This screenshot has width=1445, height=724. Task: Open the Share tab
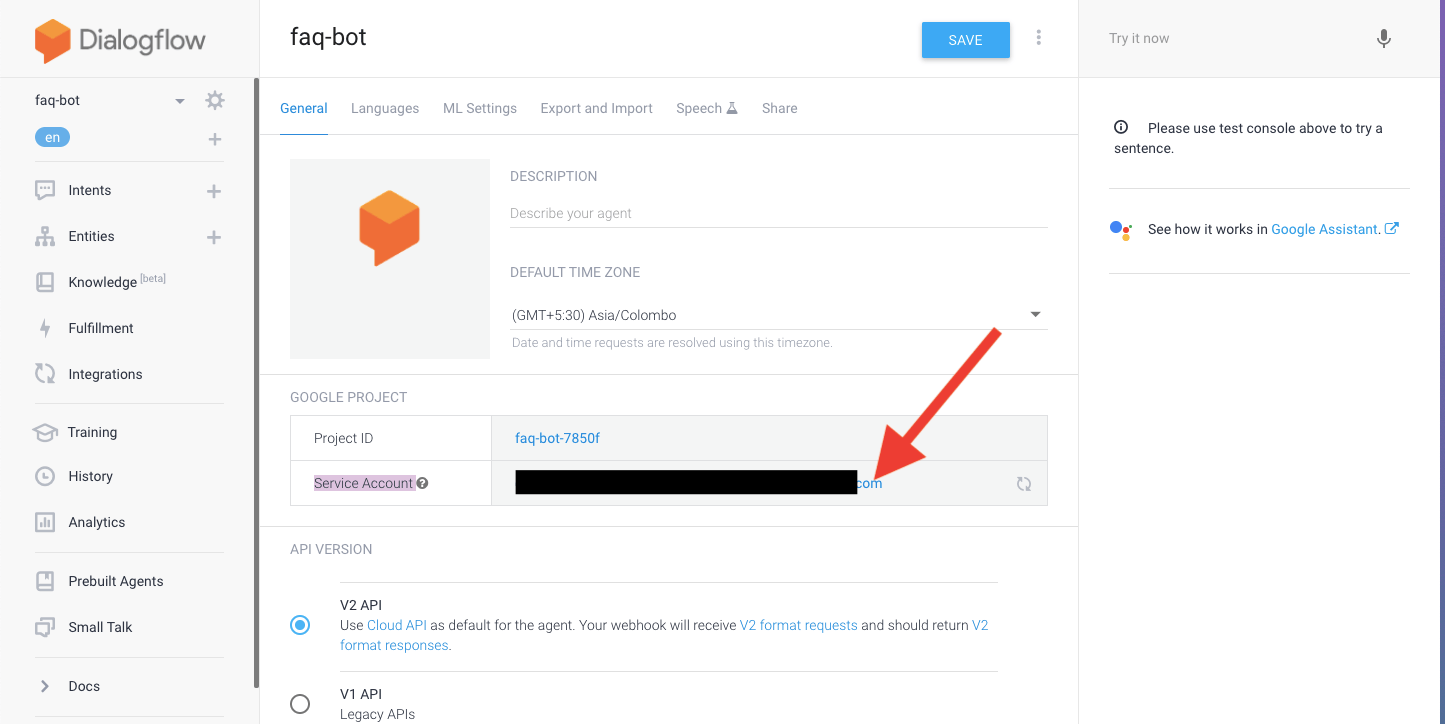click(780, 108)
